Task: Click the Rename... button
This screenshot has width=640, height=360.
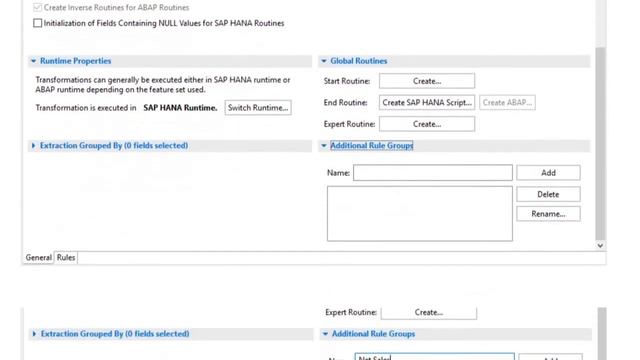Action: tap(548, 214)
